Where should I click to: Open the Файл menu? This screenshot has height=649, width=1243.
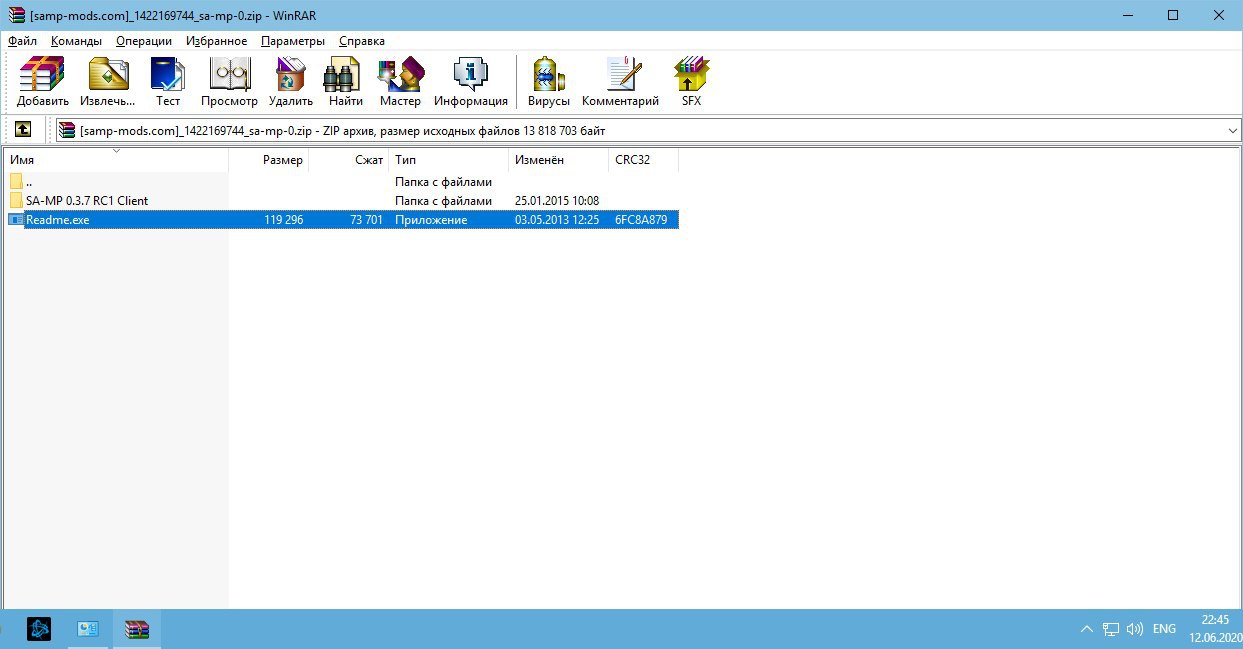click(22, 41)
